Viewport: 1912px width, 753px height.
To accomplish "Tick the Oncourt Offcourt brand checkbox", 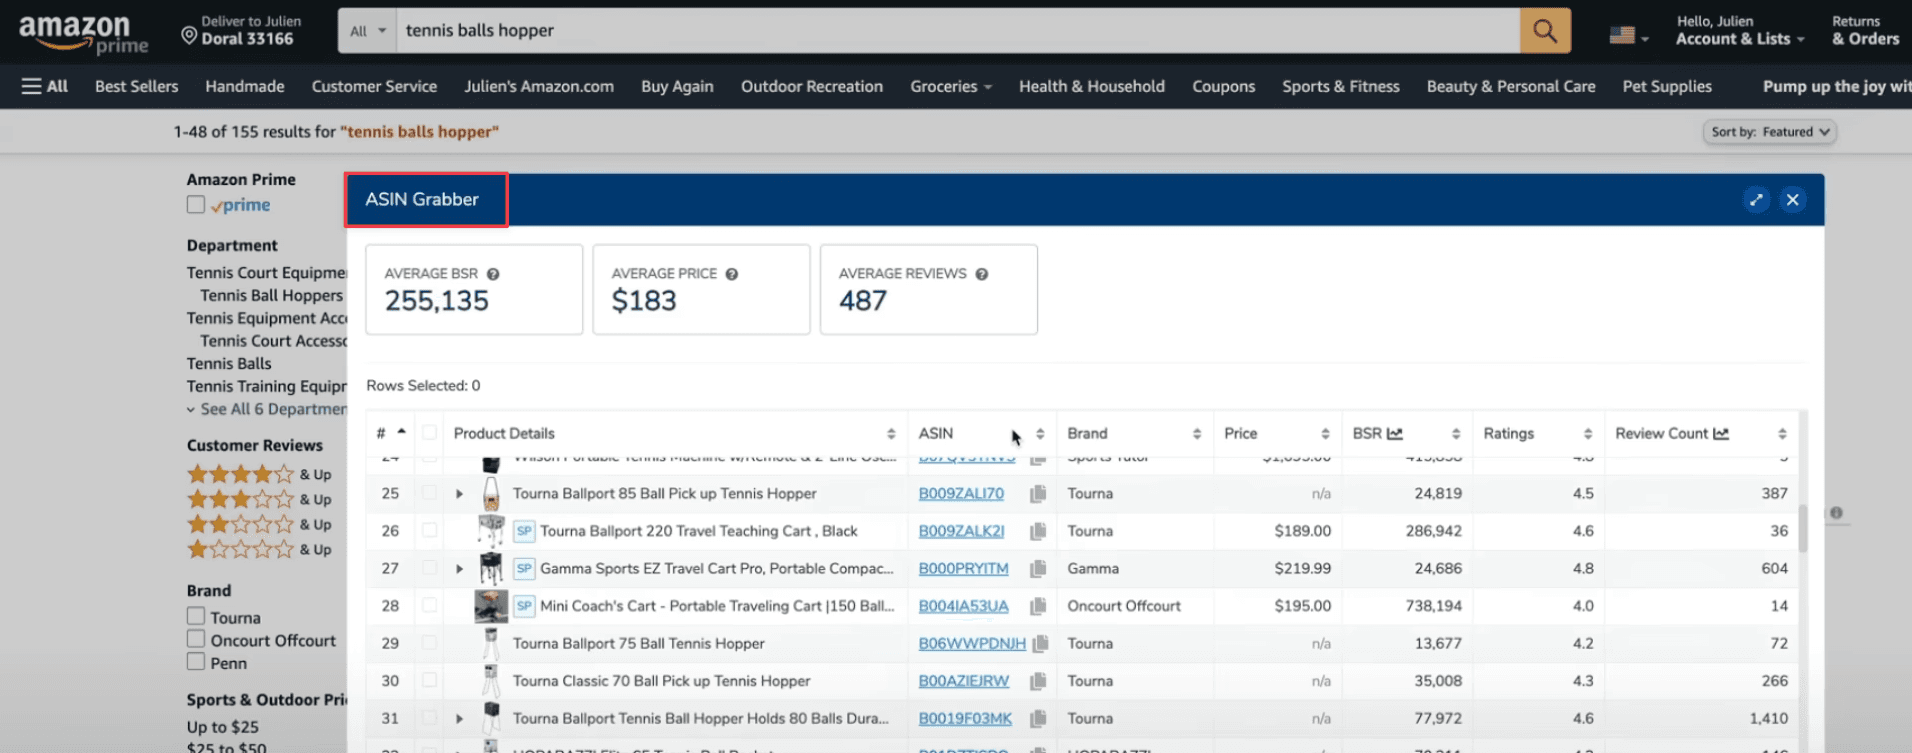I will (196, 639).
